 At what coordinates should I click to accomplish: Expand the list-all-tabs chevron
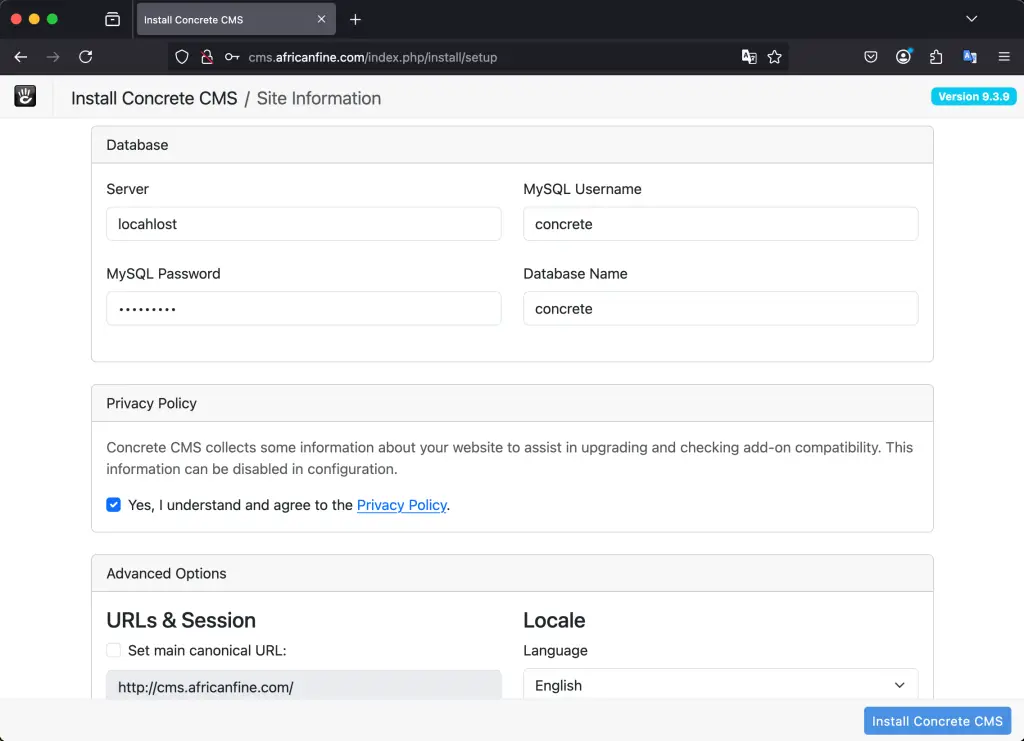pos(971,18)
